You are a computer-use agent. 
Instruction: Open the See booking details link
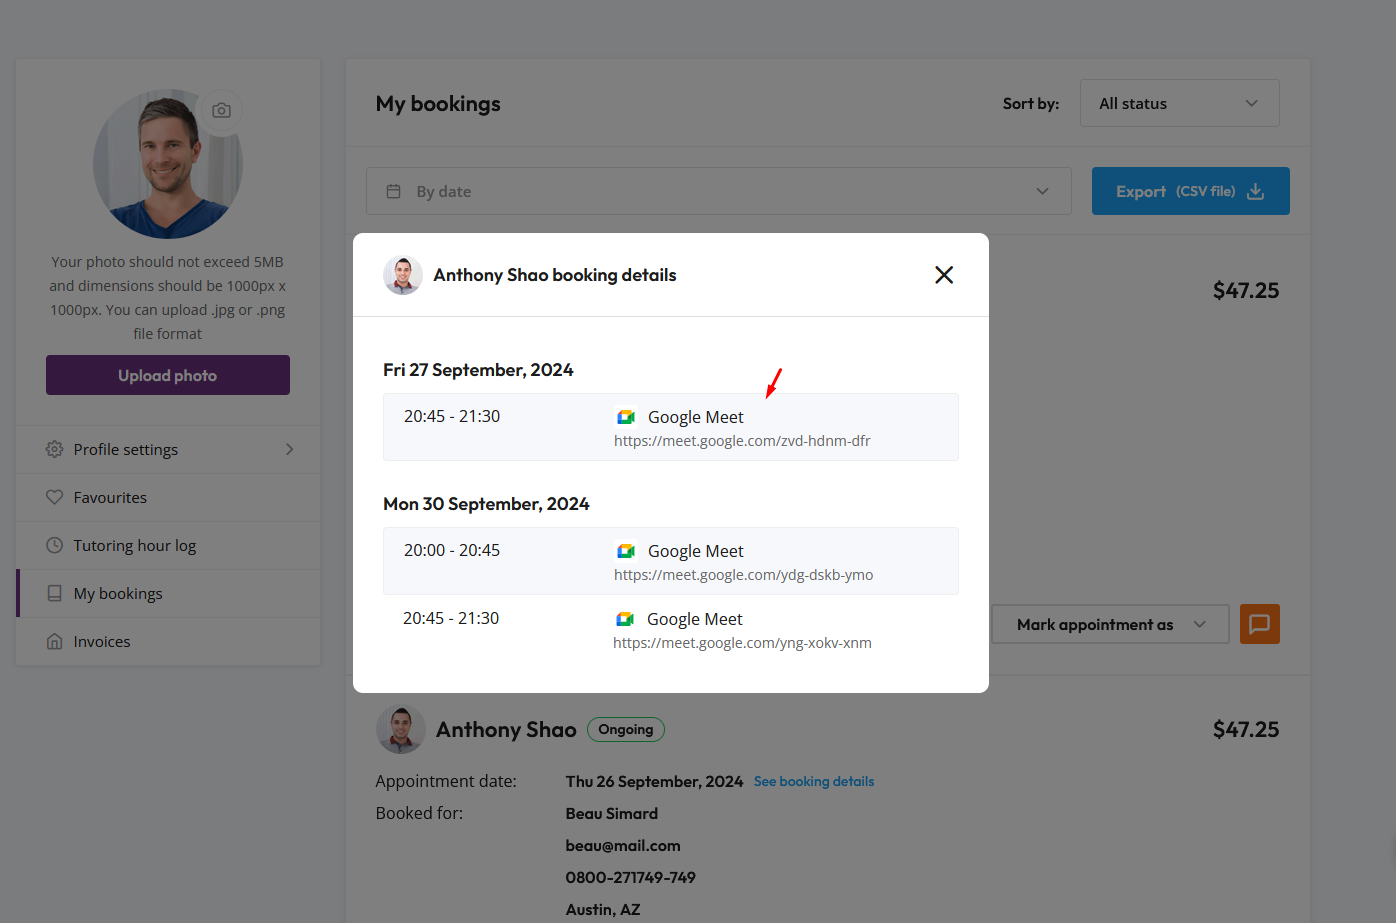tap(813, 781)
